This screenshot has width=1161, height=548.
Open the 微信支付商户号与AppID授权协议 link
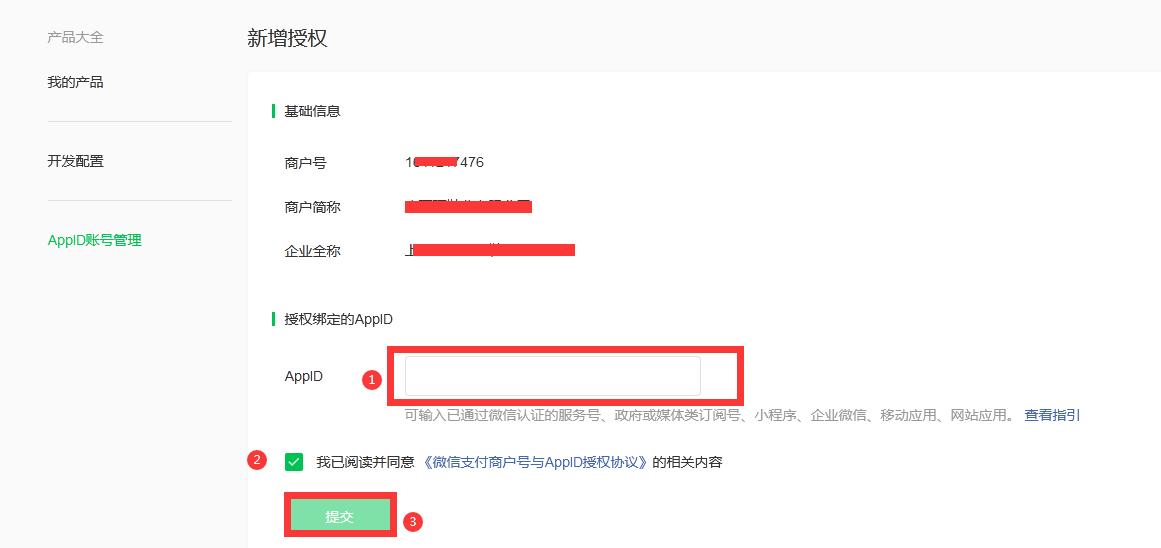(534, 462)
